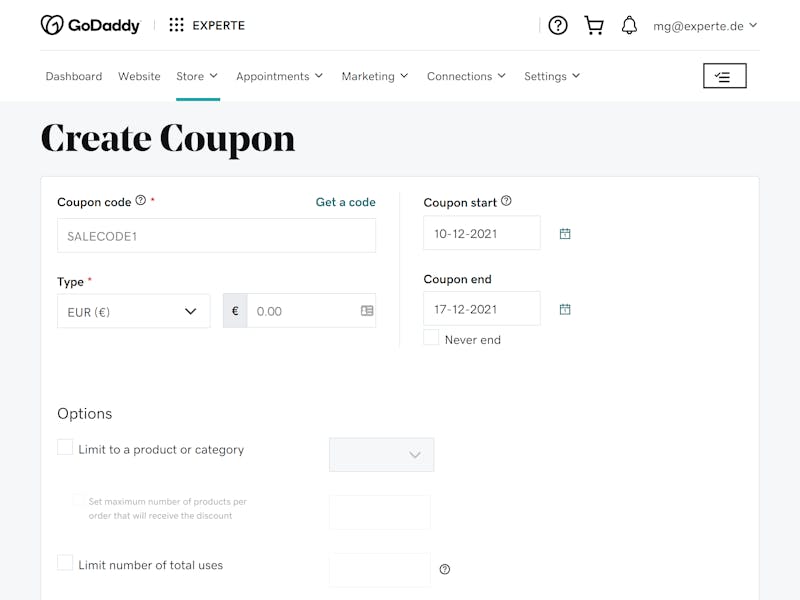The width and height of the screenshot is (800, 600).
Task: Open the Marketing menu
Action: tap(375, 76)
